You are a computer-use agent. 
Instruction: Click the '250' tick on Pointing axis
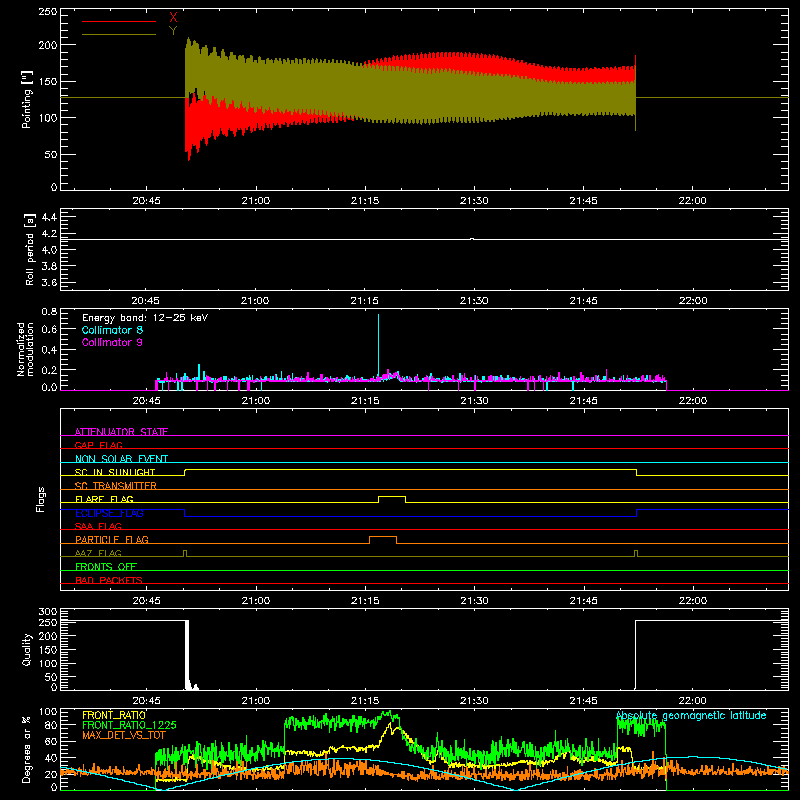pos(48,11)
